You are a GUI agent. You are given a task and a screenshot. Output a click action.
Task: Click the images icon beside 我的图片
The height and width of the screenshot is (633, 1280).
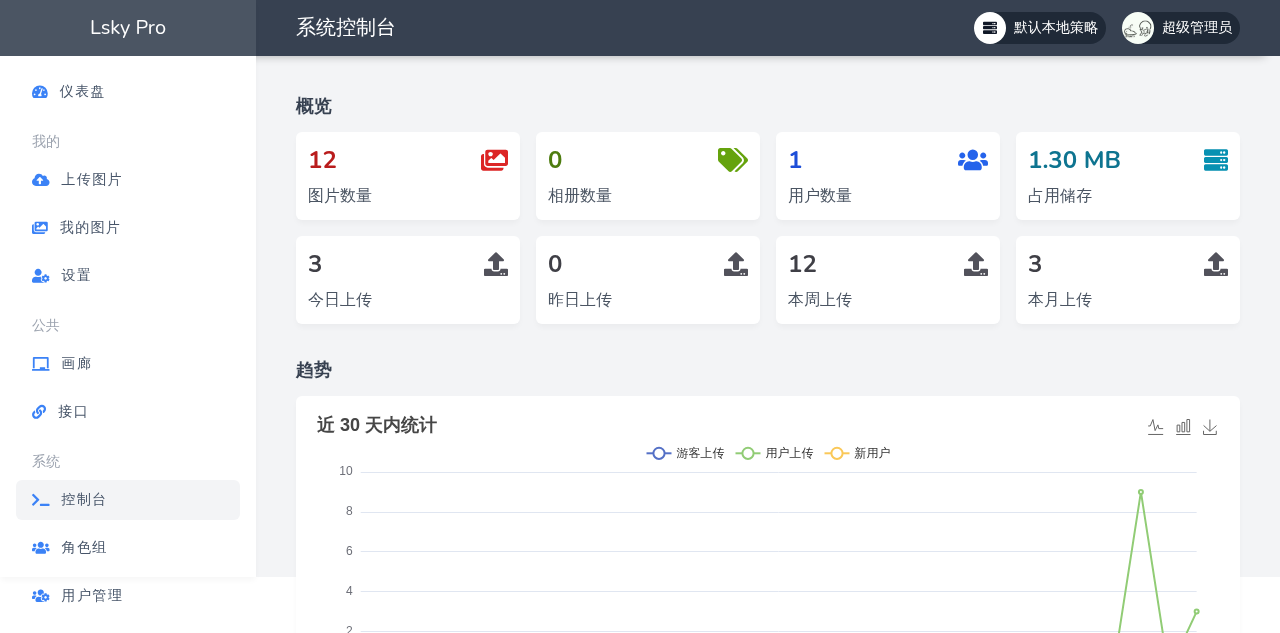tap(40, 228)
